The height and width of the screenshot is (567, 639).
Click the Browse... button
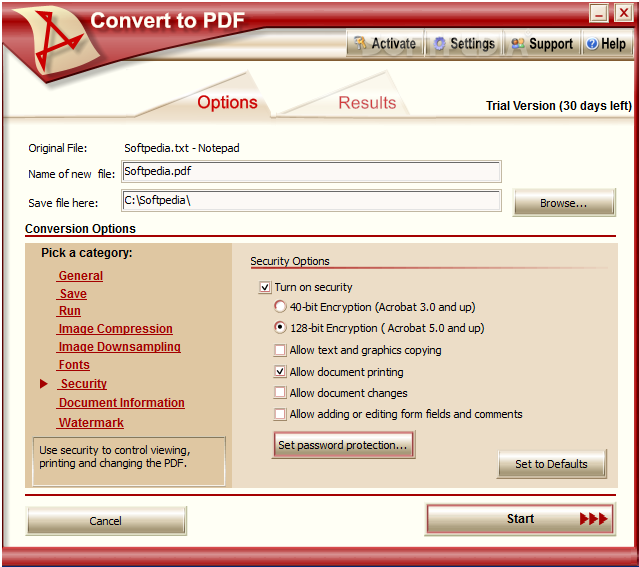pyautogui.click(x=564, y=203)
